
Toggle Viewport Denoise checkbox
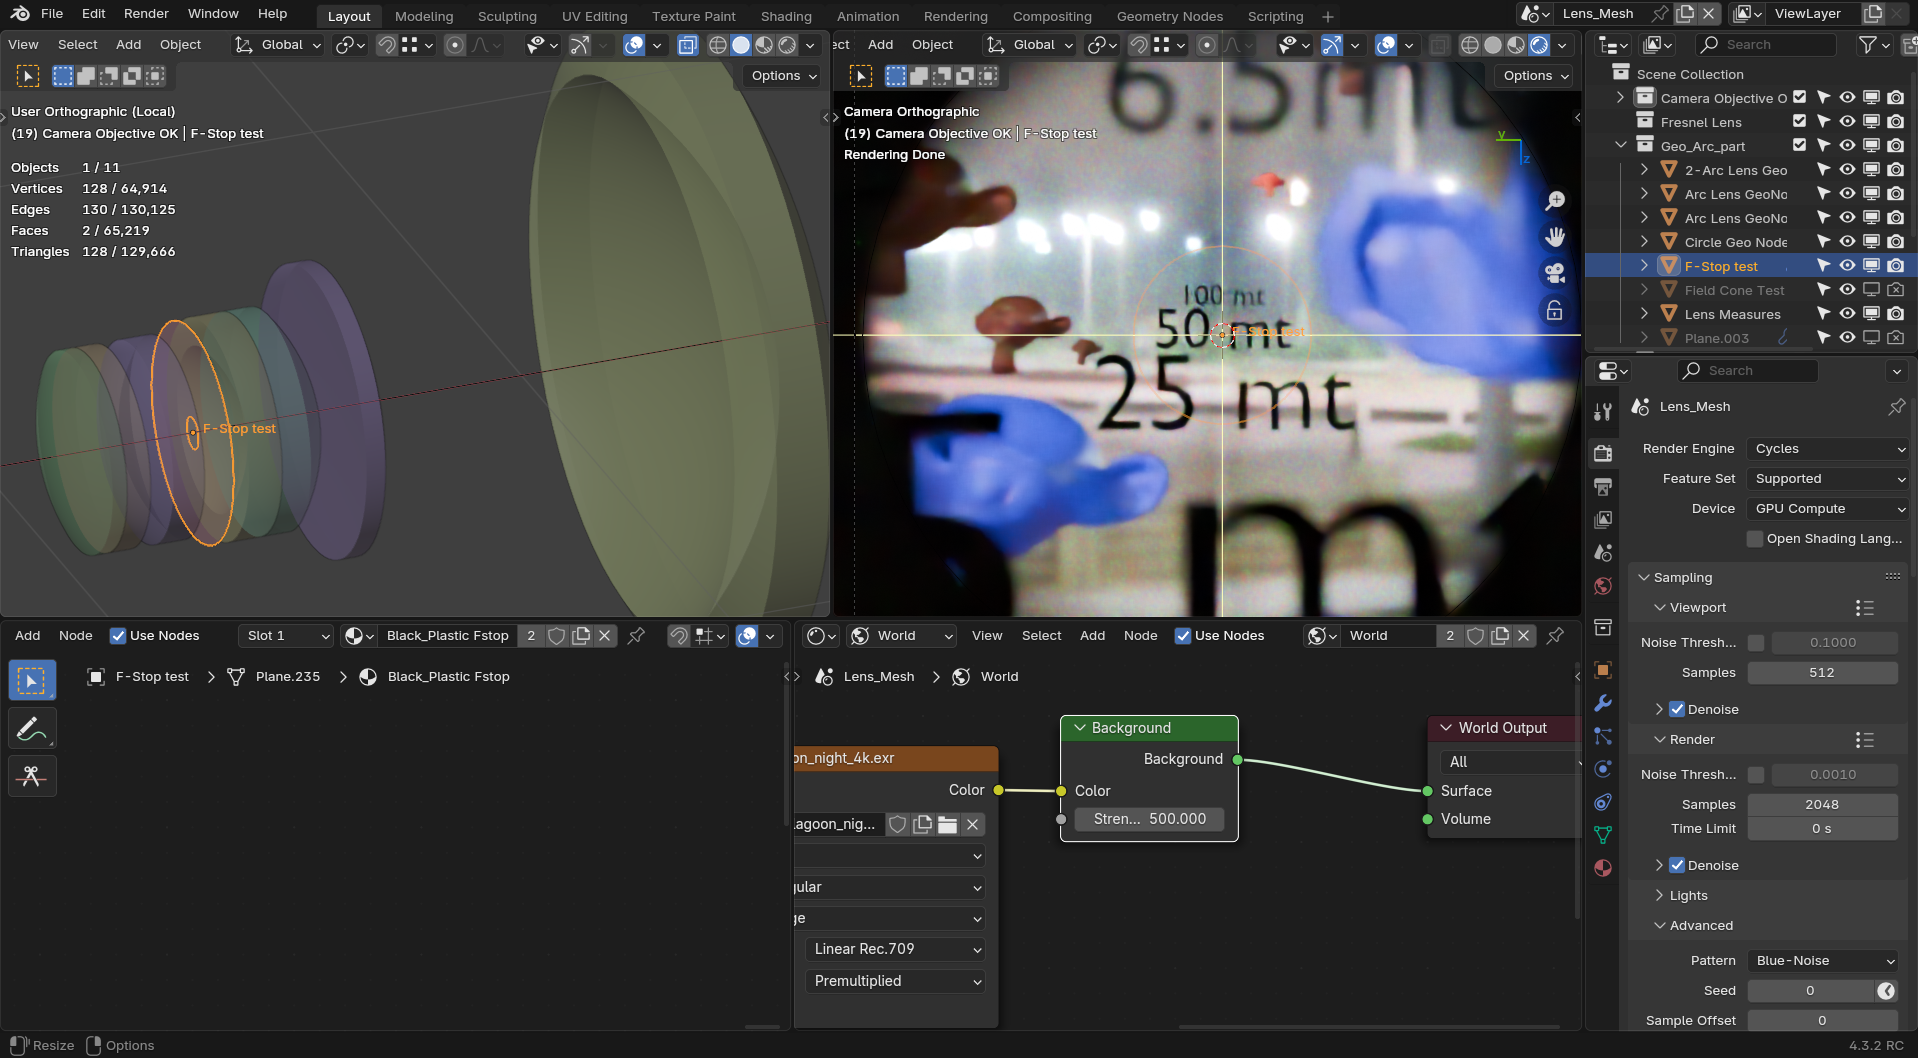pos(1677,710)
